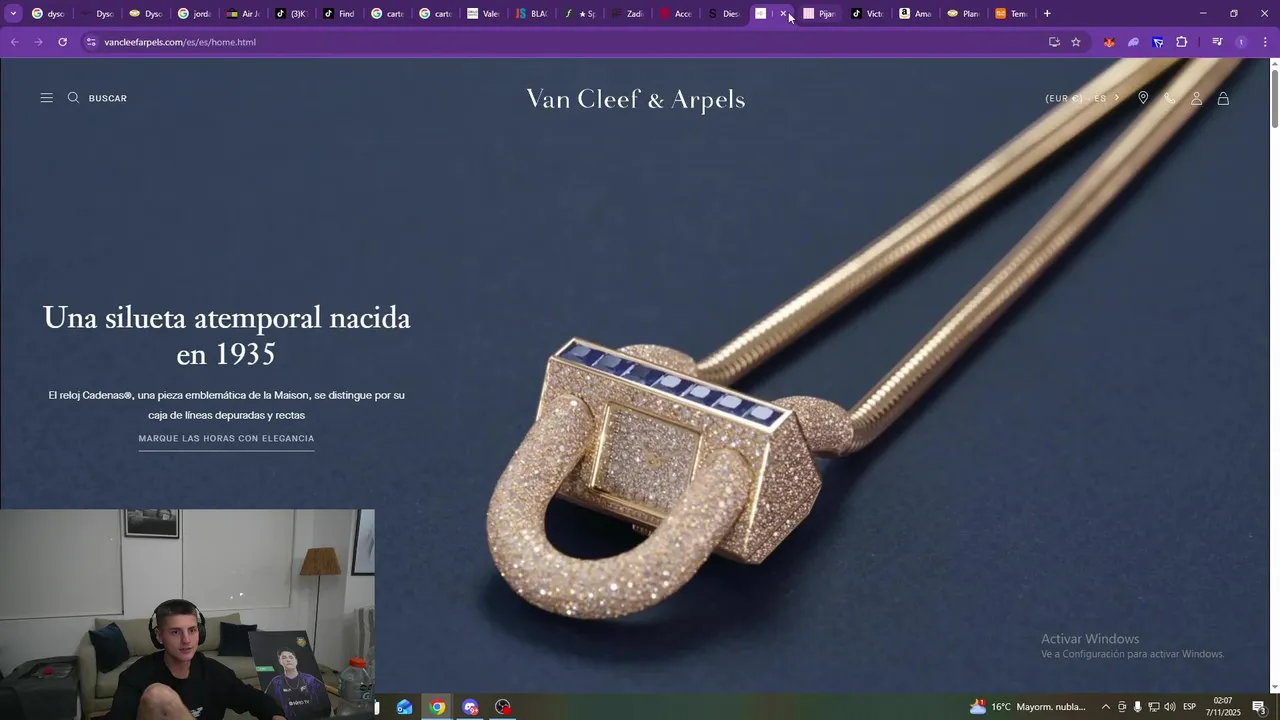Click the ESP language indicator
Image resolution: width=1280 pixels, height=720 pixels.
tap(1190, 707)
